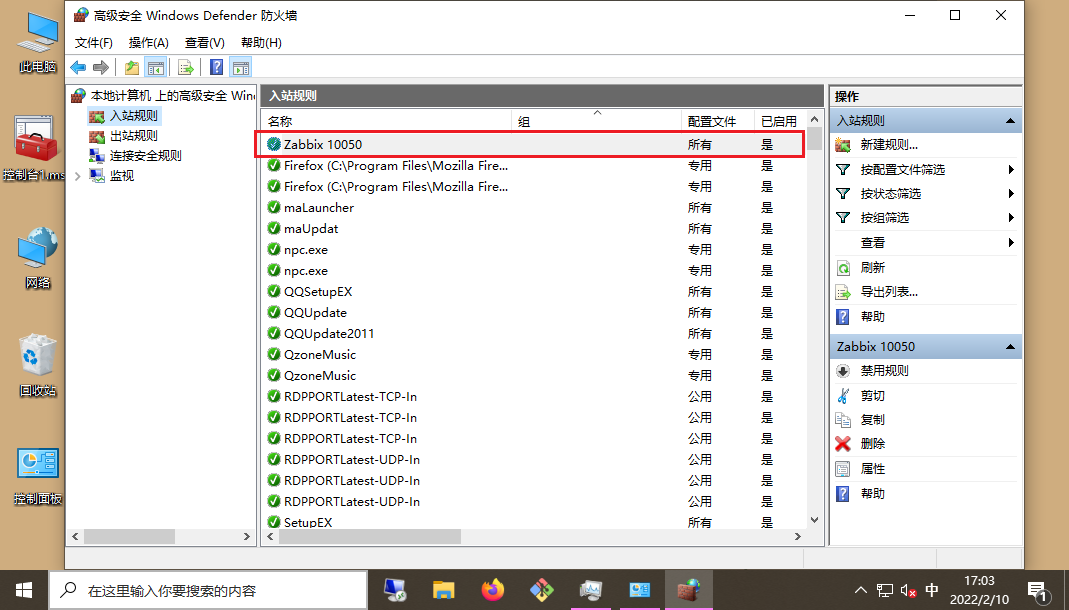
Task: Open the 操作(A) menu
Action: click(x=149, y=42)
